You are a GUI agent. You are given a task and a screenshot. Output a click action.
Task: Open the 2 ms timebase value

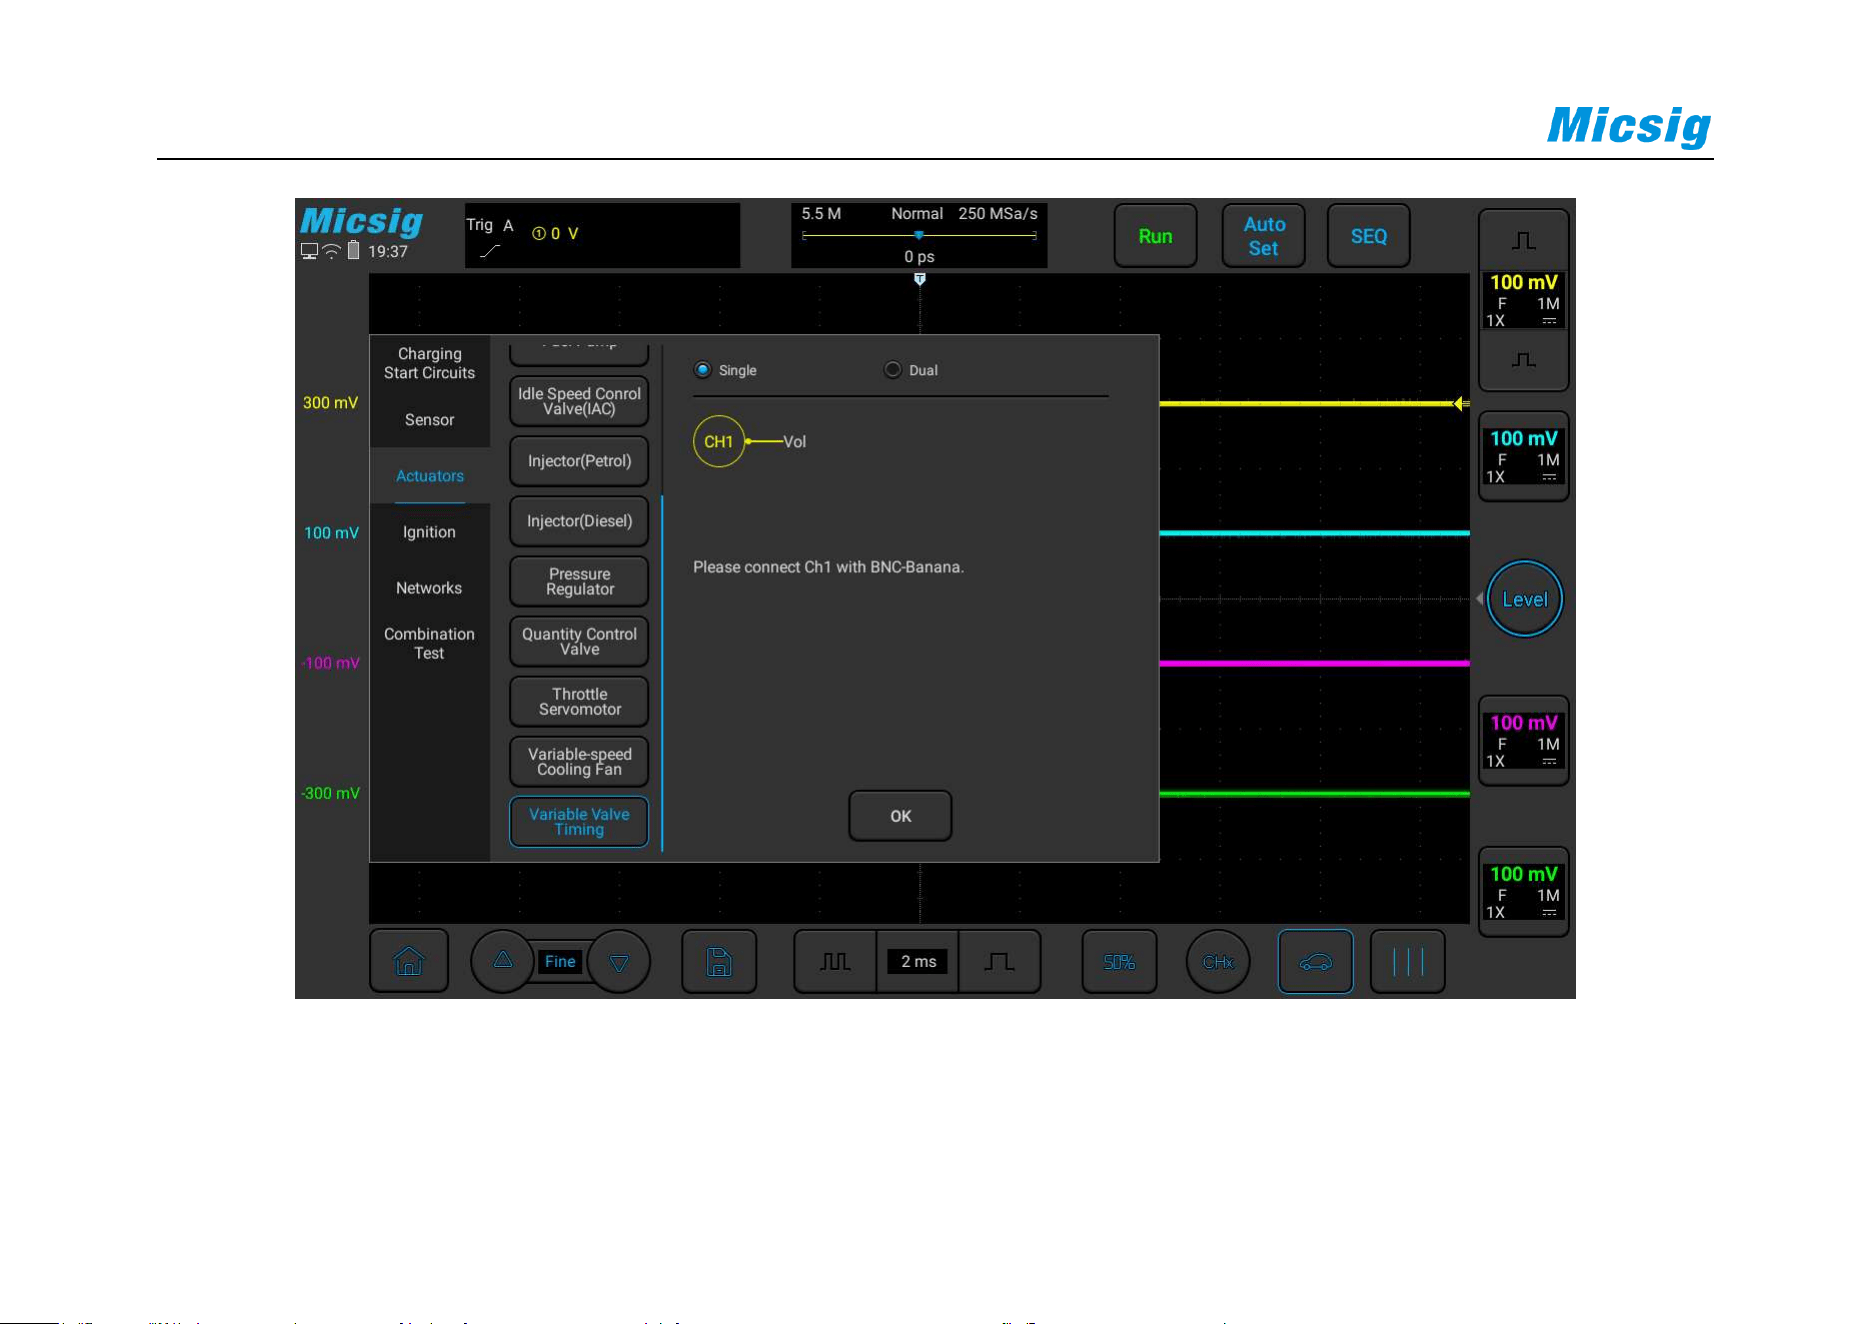pos(918,962)
